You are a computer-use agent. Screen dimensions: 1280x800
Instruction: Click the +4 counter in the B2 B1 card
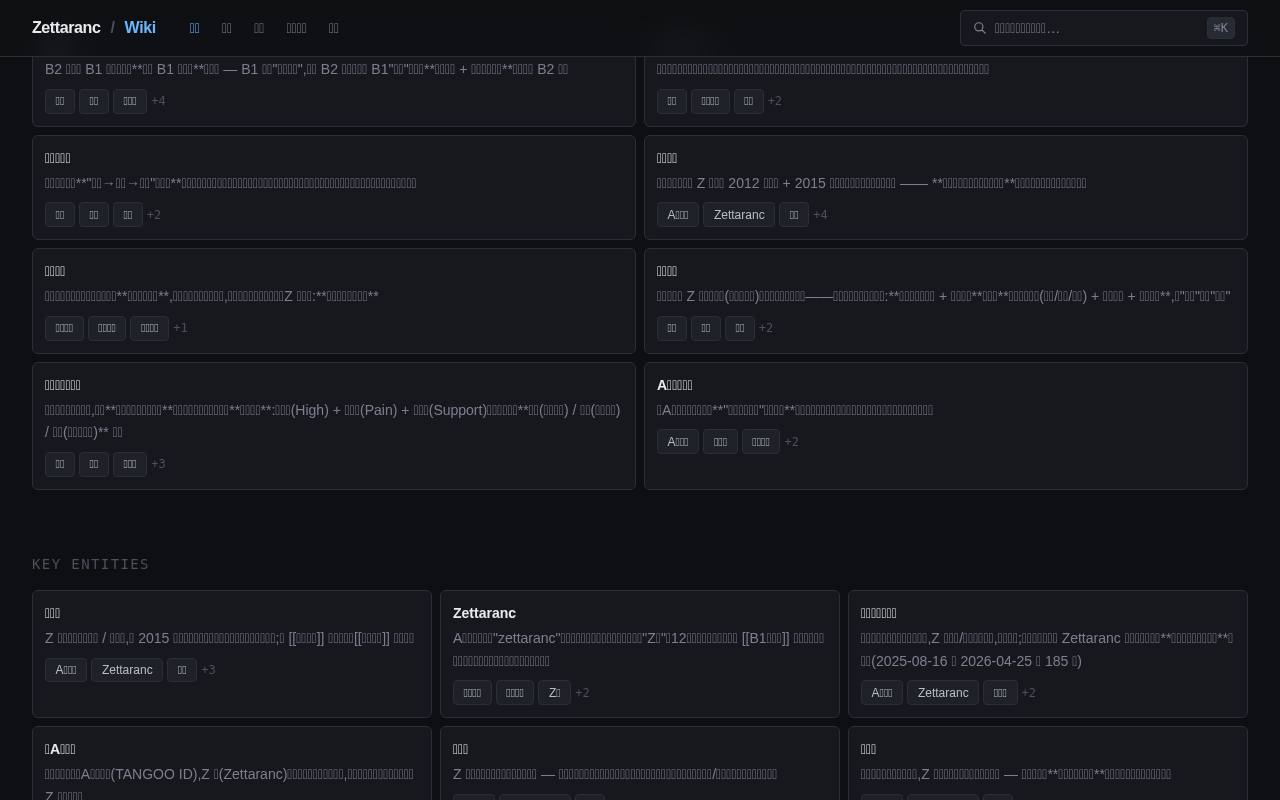click(x=158, y=101)
